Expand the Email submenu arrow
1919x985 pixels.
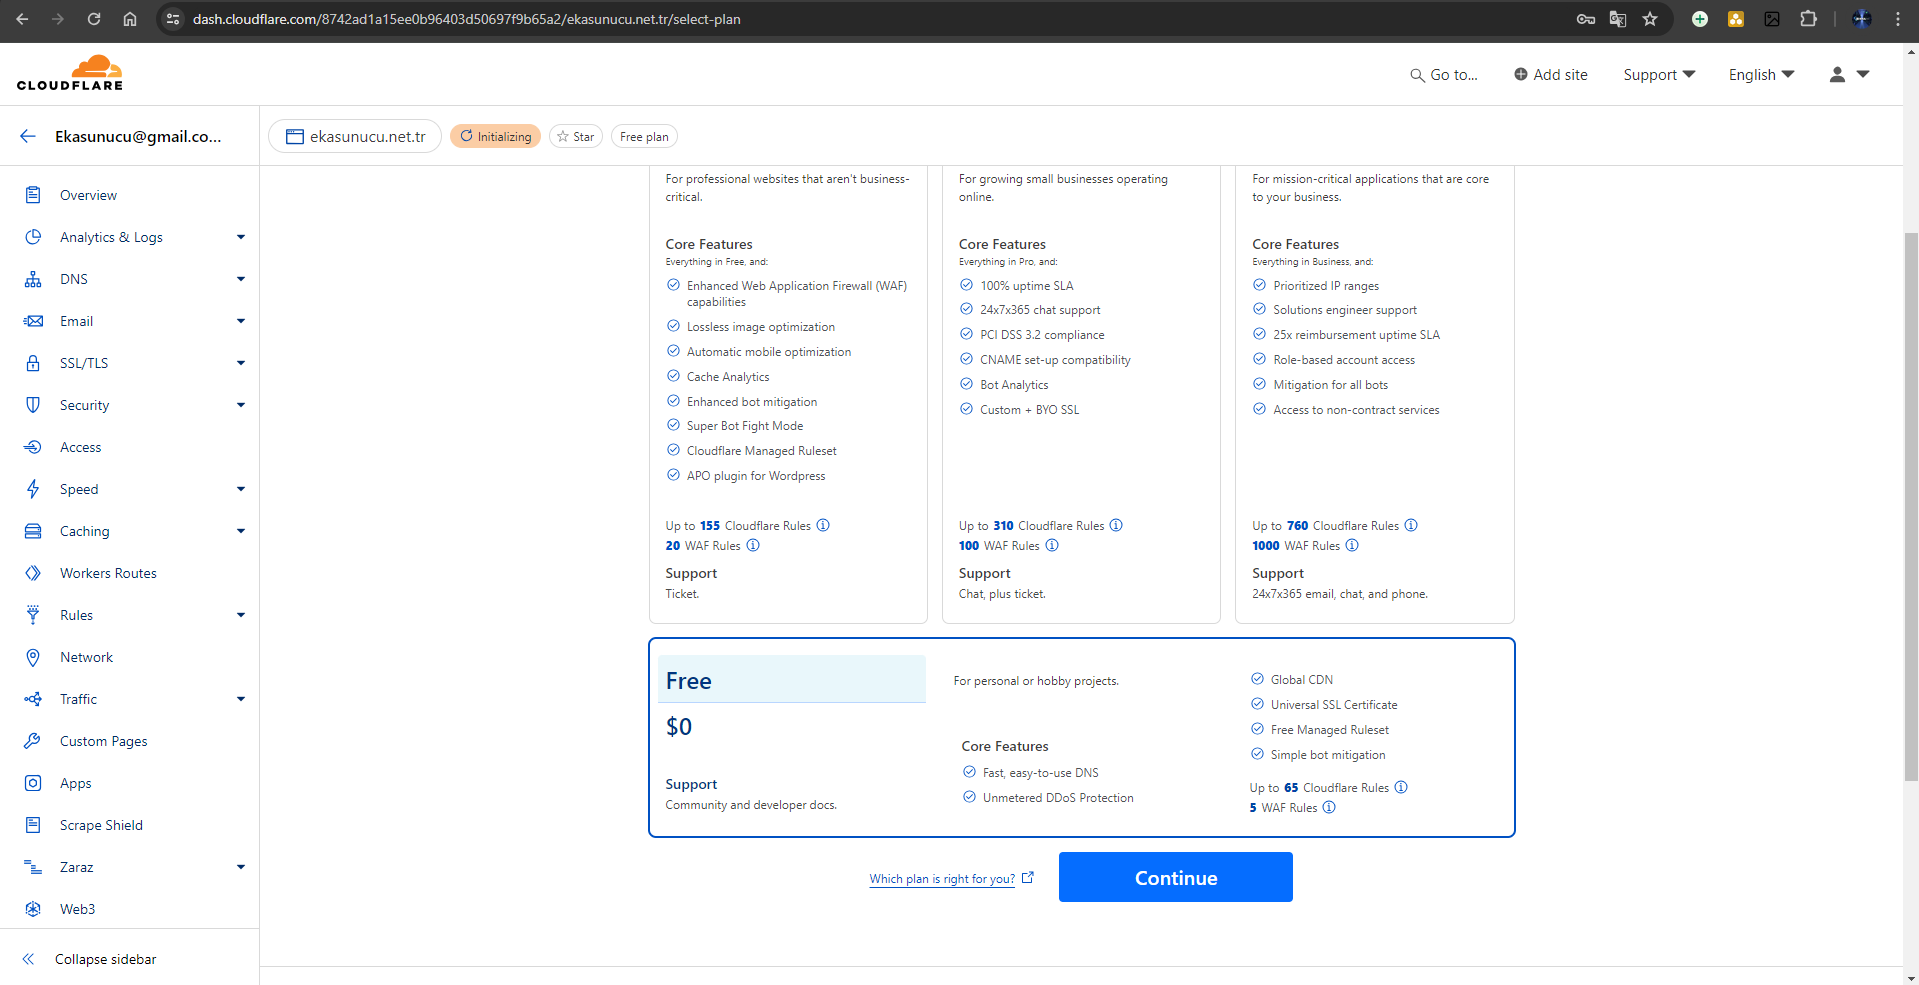click(x=241, y=321)
